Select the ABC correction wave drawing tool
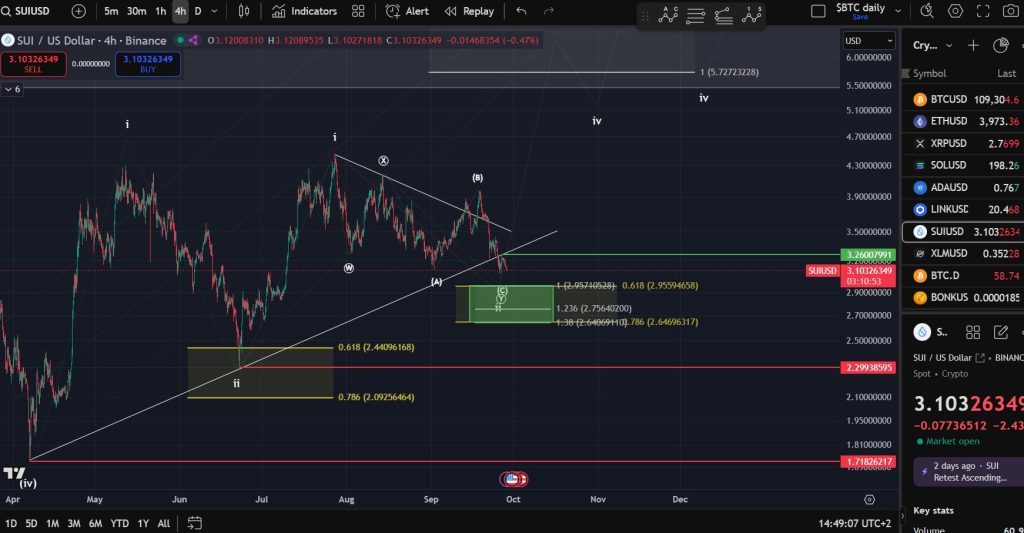1024x533 pixels. (668, 14)
